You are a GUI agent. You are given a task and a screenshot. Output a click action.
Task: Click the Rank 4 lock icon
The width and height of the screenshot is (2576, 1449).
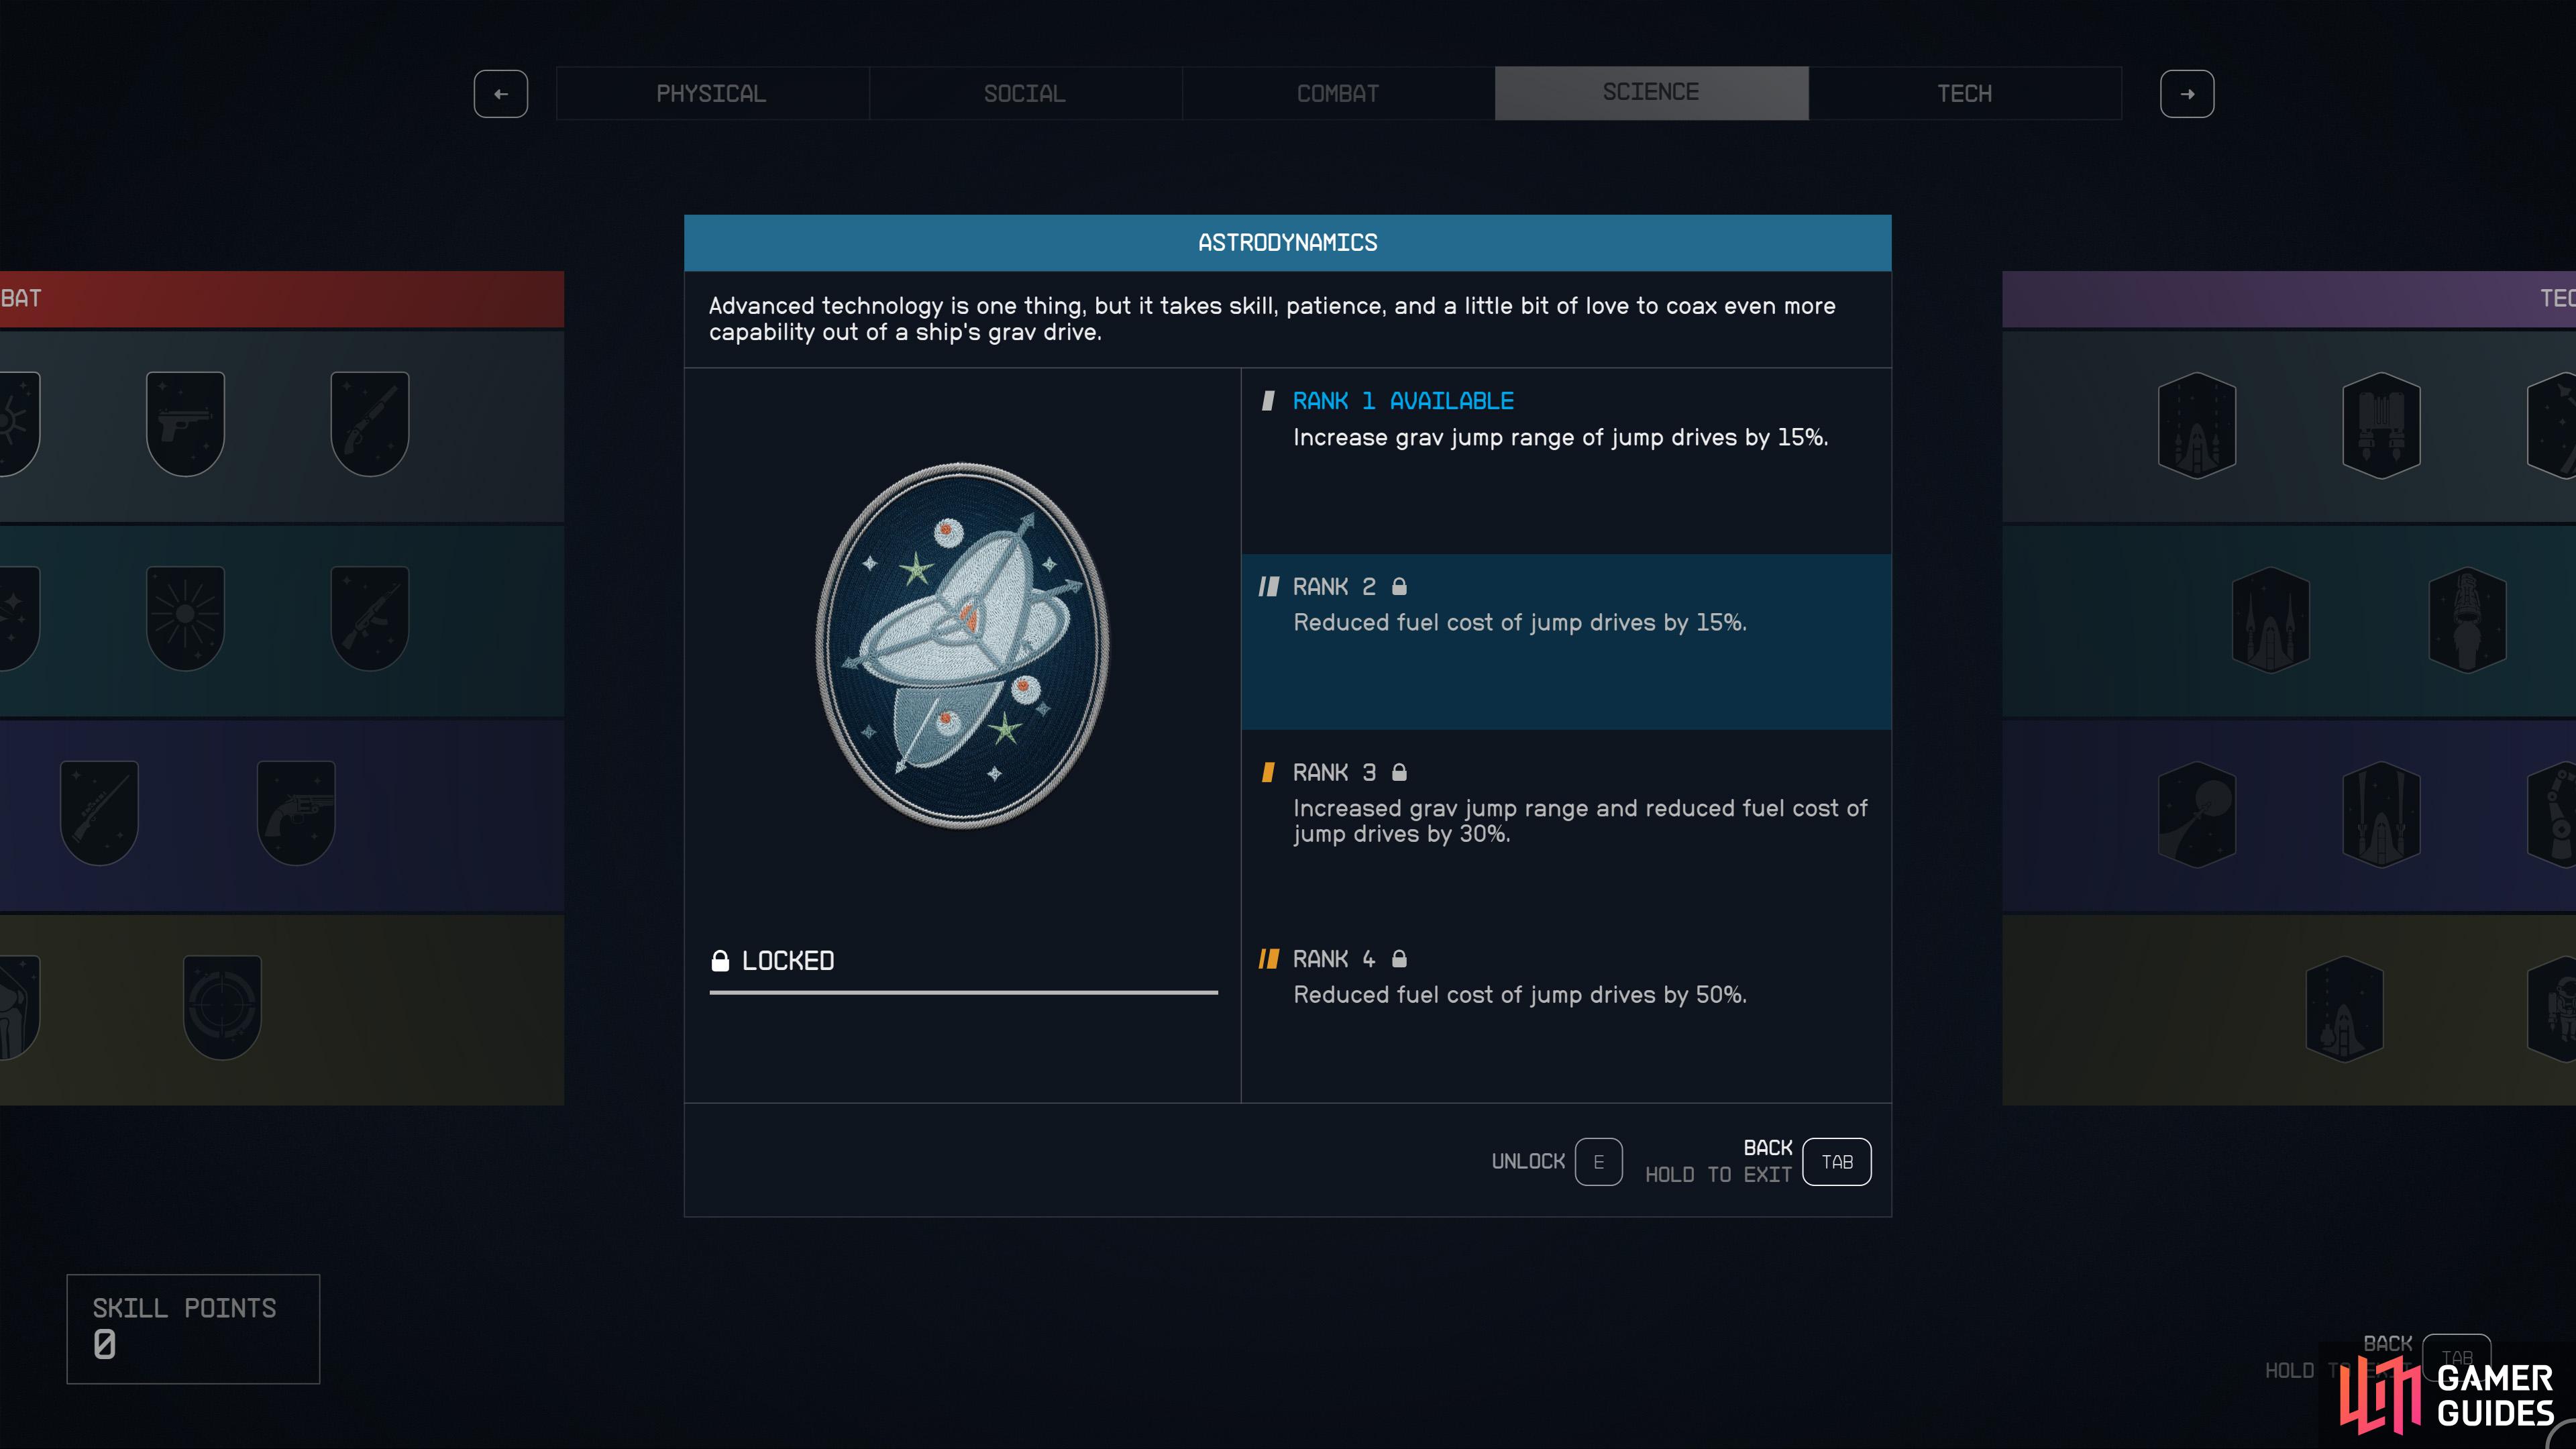(1399, 958)
